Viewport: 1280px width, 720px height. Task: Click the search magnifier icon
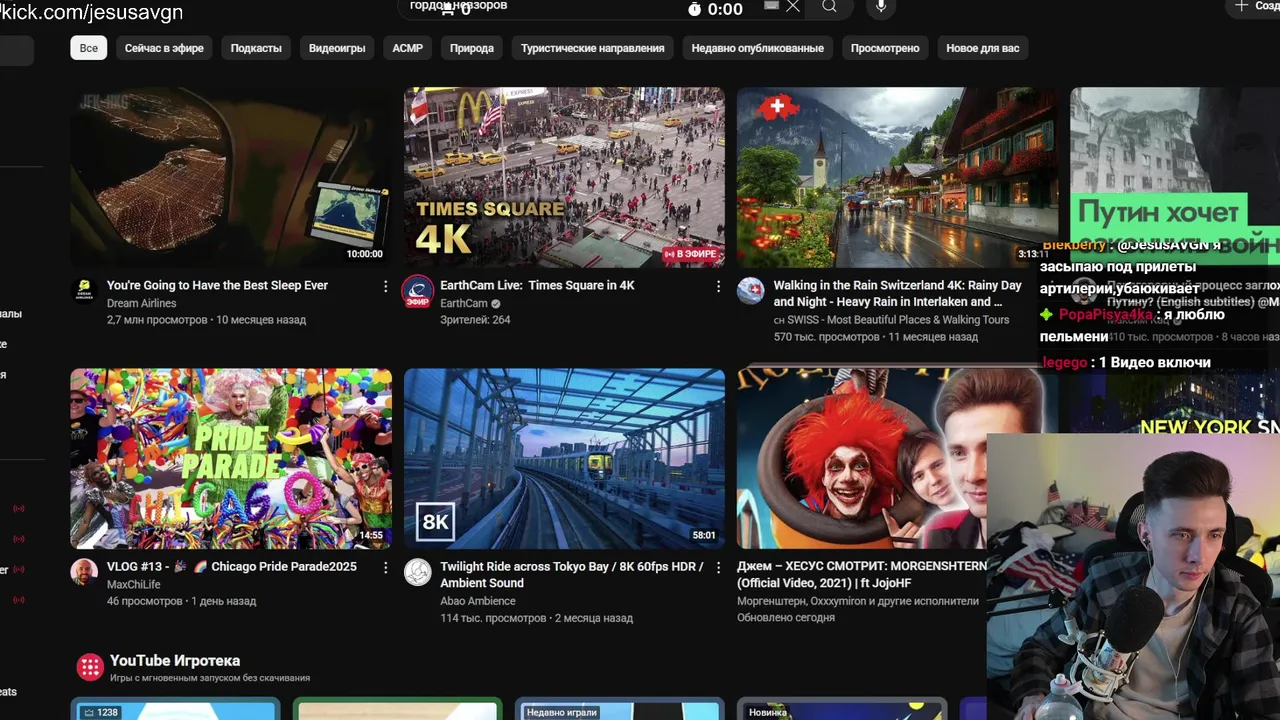829,7
